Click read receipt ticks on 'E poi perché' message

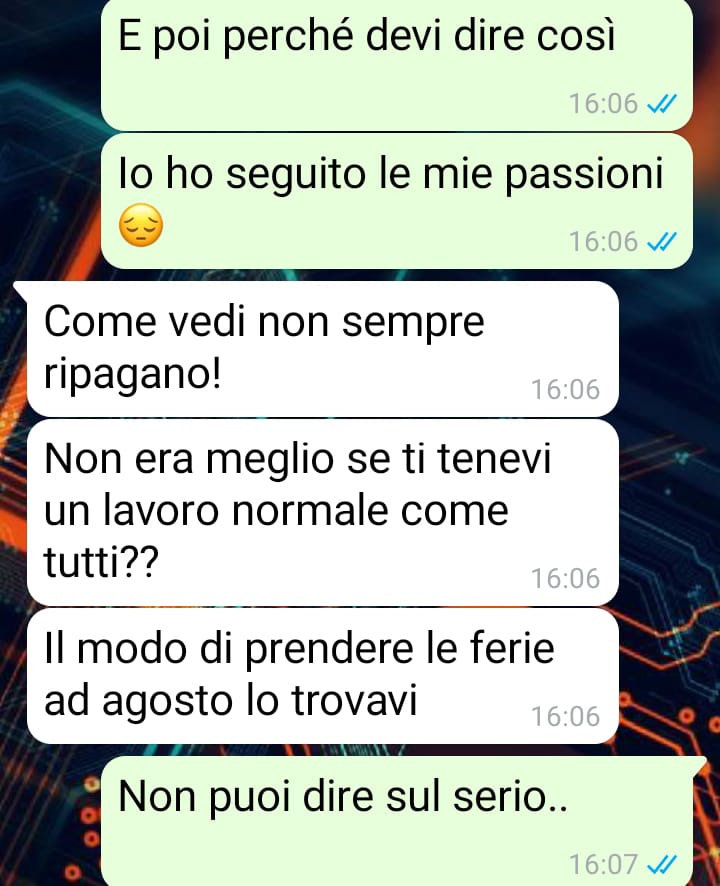point(662,104)
